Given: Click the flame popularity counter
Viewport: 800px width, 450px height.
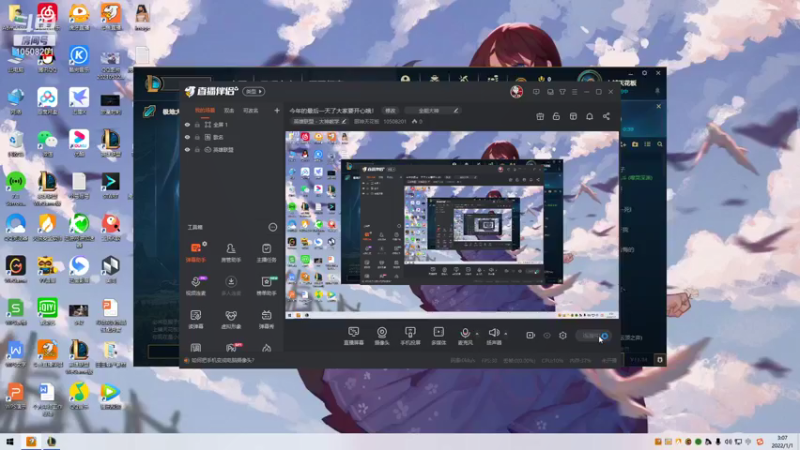Looking at the screenshot, I should [417, 121].
